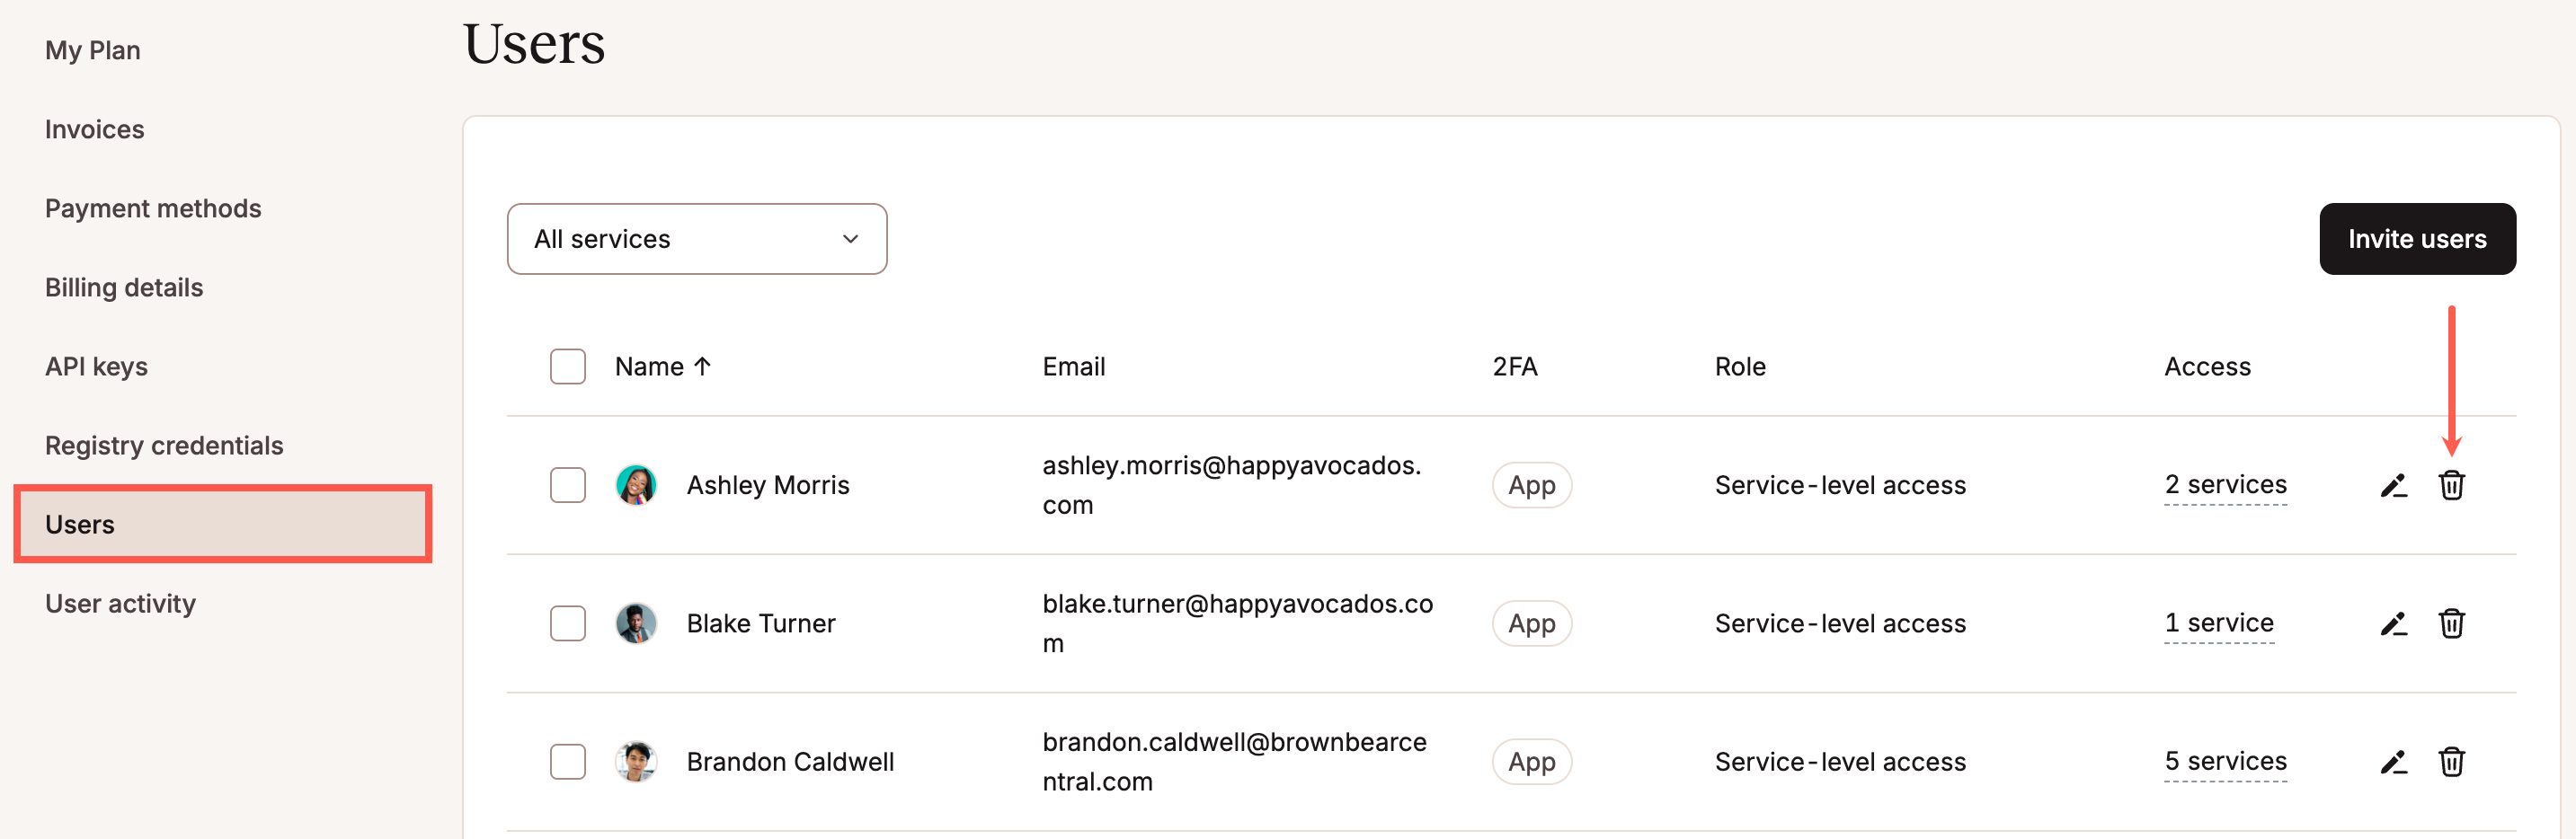Viewport: 2576px width, 839px height.
Task: Click Brandon Caldwell avatar picture
Action: pos(636,761)
